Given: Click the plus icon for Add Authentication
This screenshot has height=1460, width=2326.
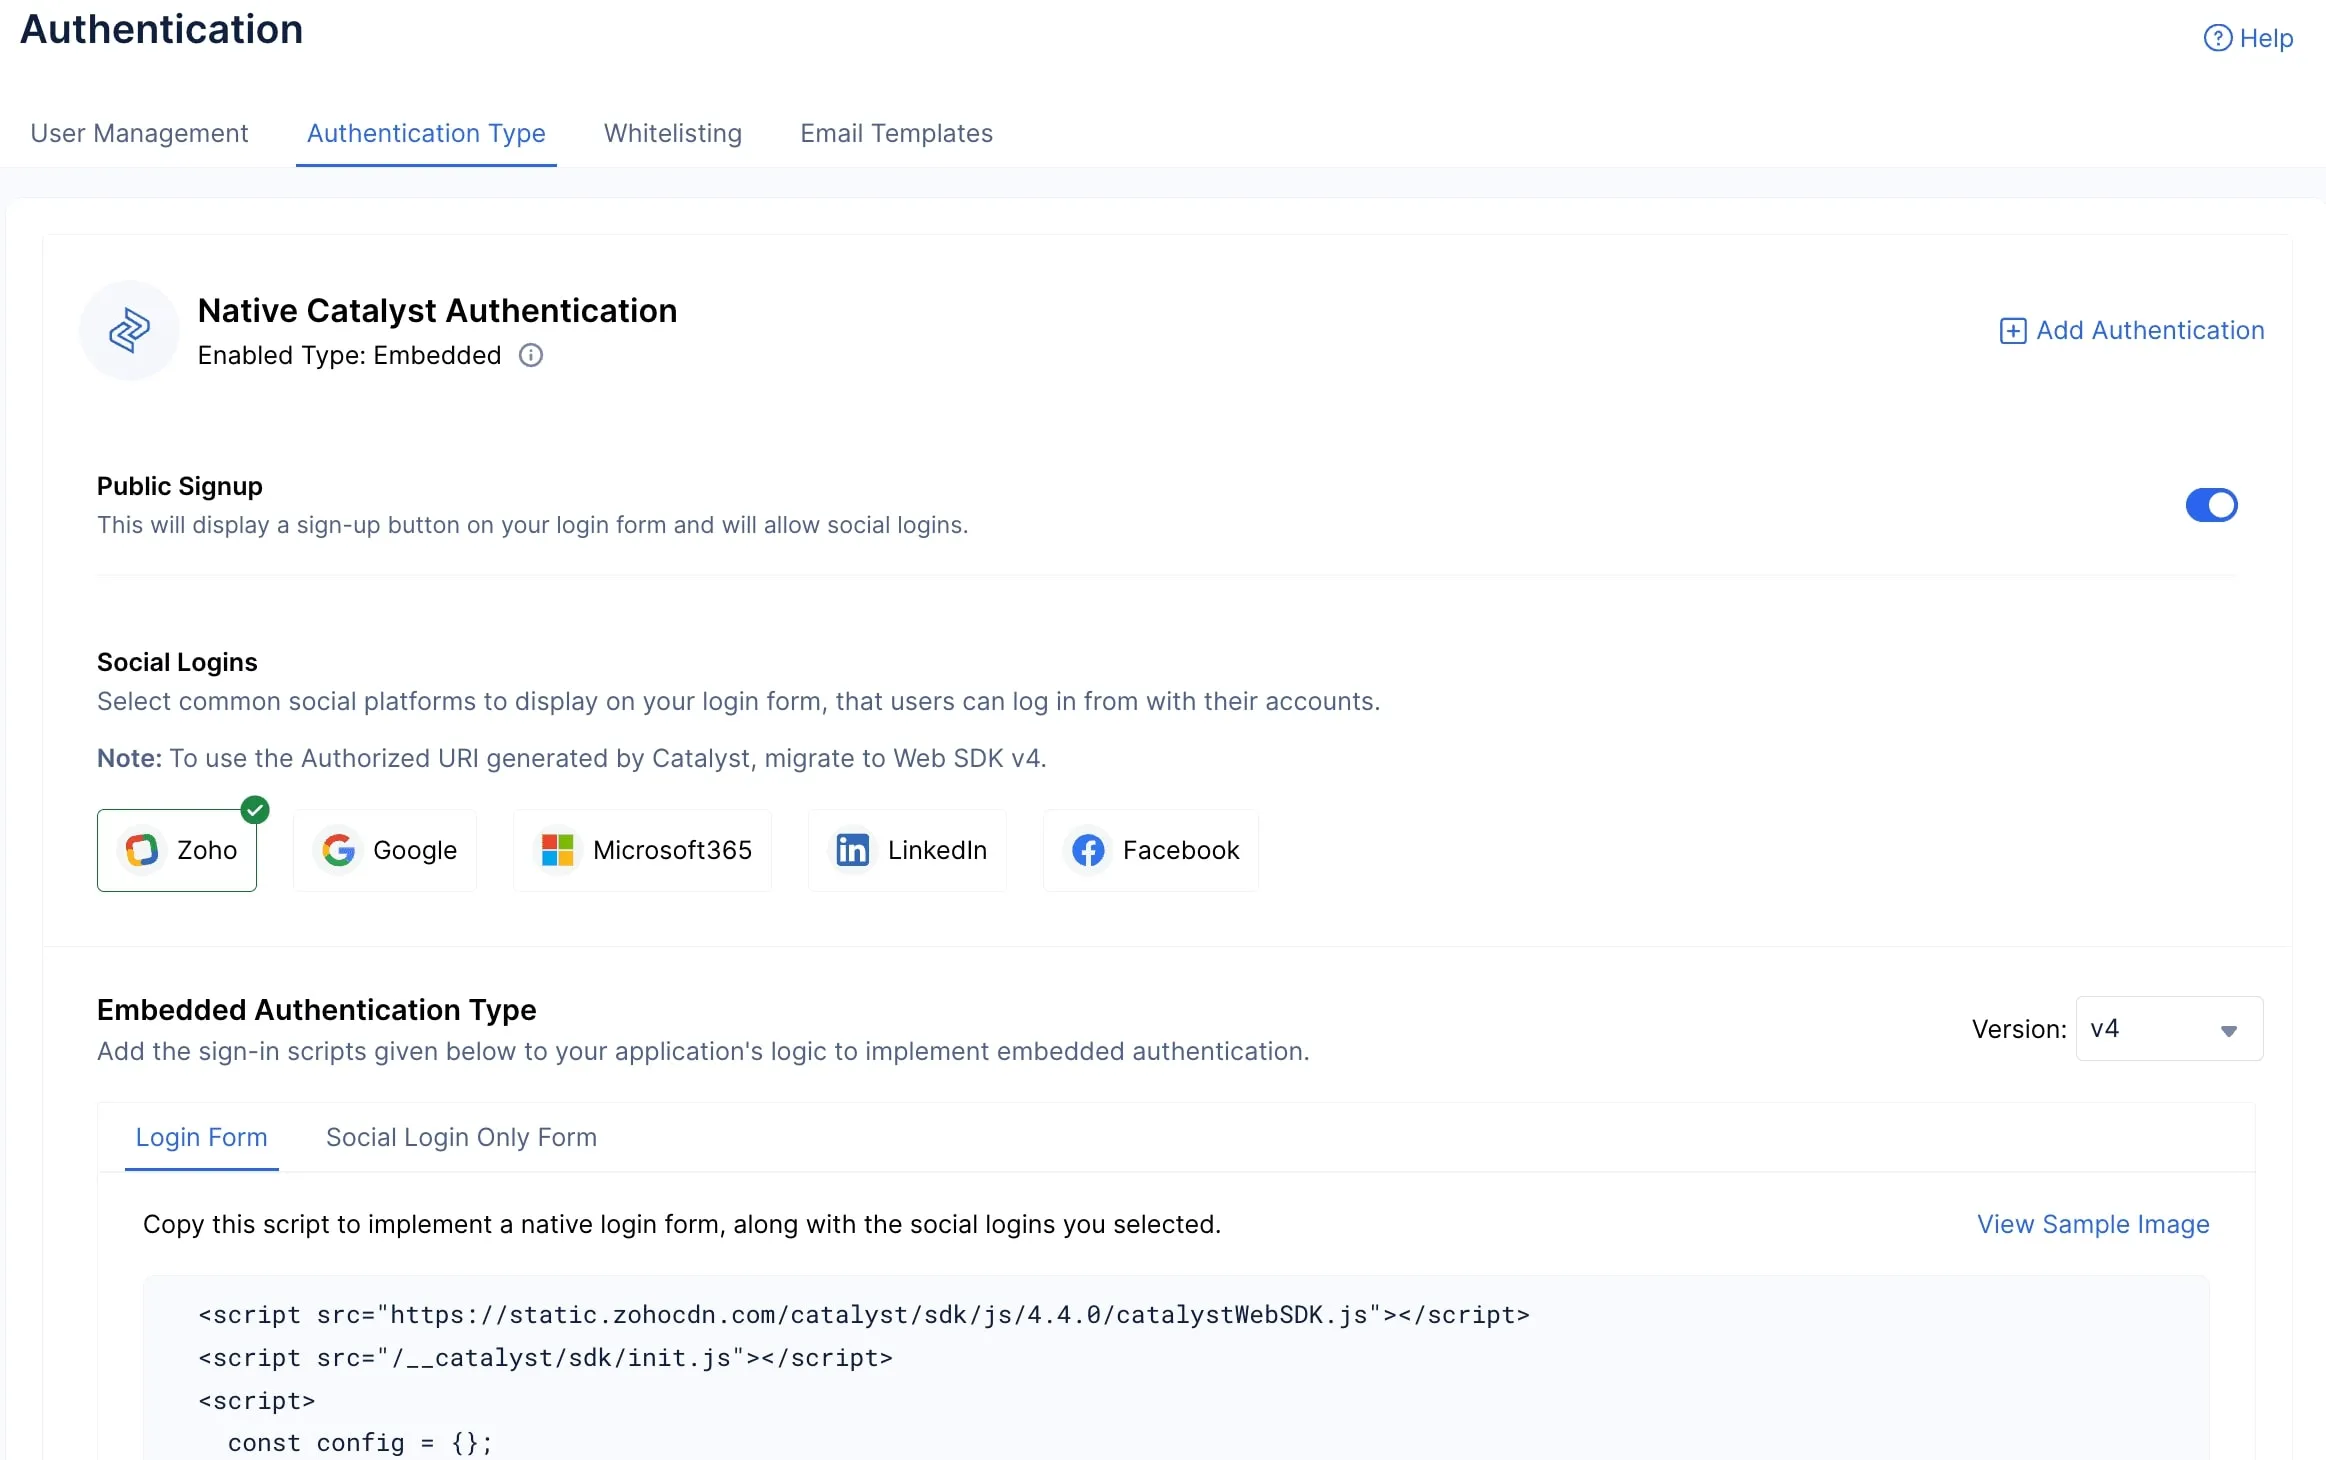Looking at the screenshot, I should point(2012,331).
